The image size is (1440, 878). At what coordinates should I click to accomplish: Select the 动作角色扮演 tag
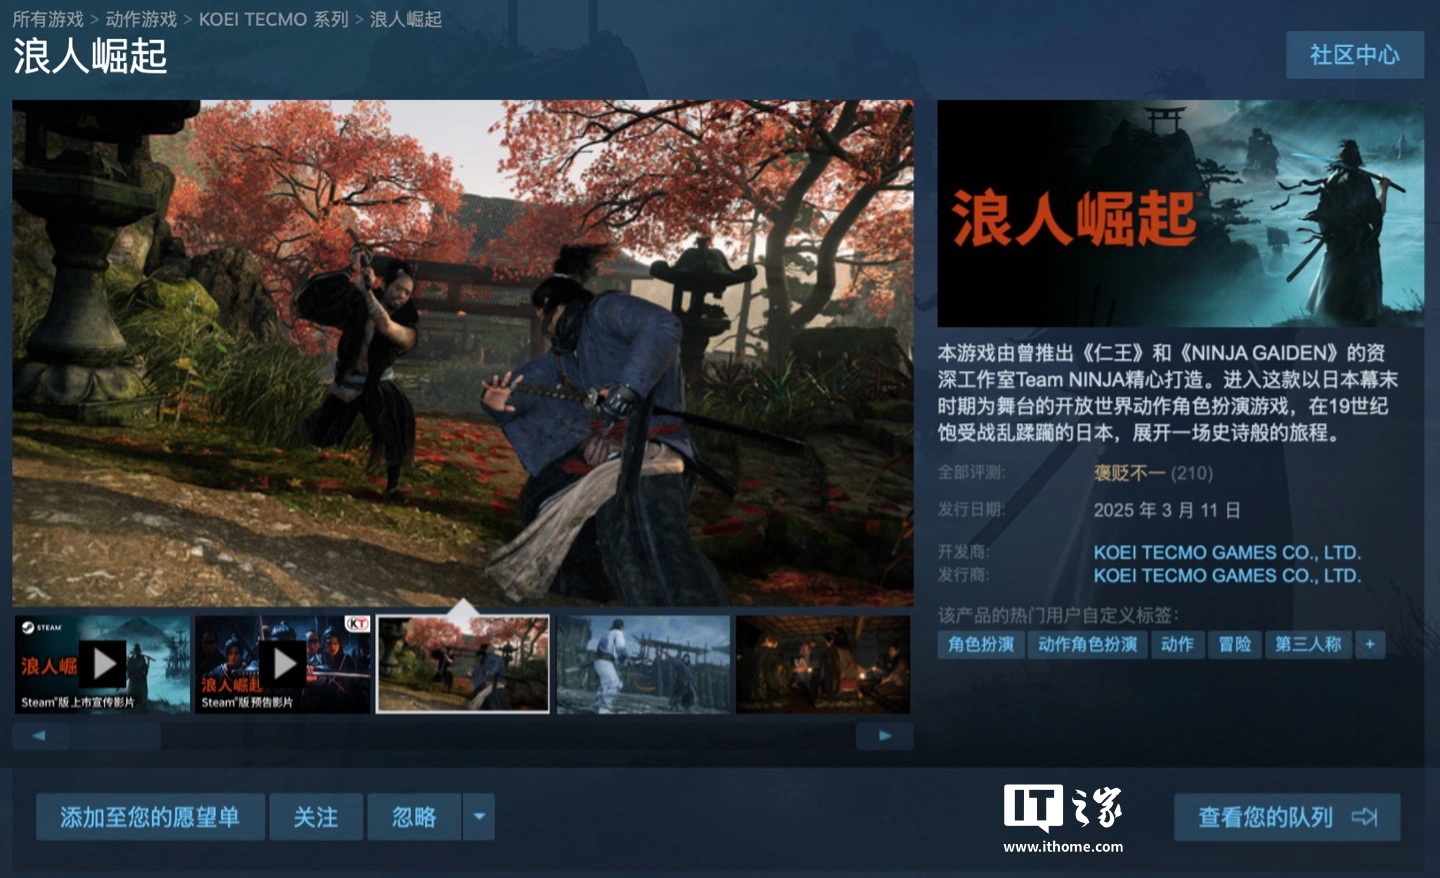pos(1088,645)
